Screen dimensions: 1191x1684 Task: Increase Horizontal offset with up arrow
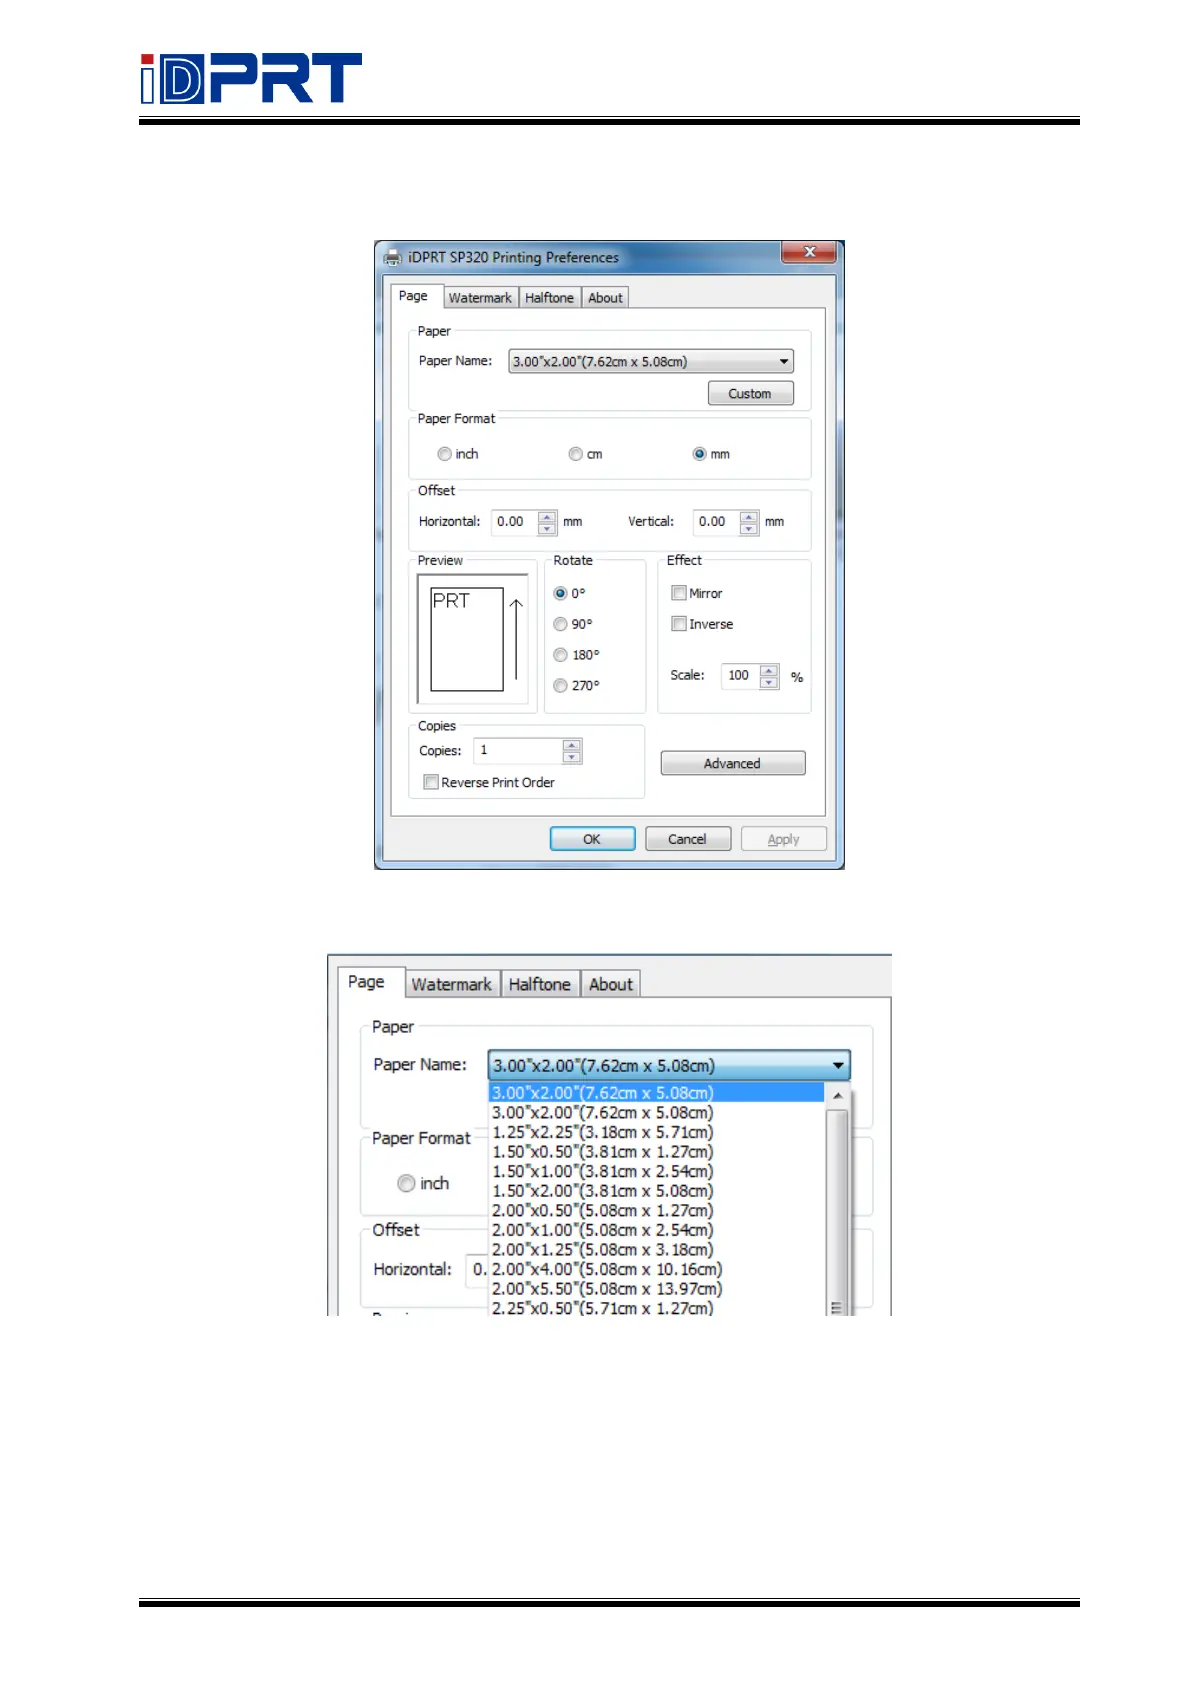point(547,516)
